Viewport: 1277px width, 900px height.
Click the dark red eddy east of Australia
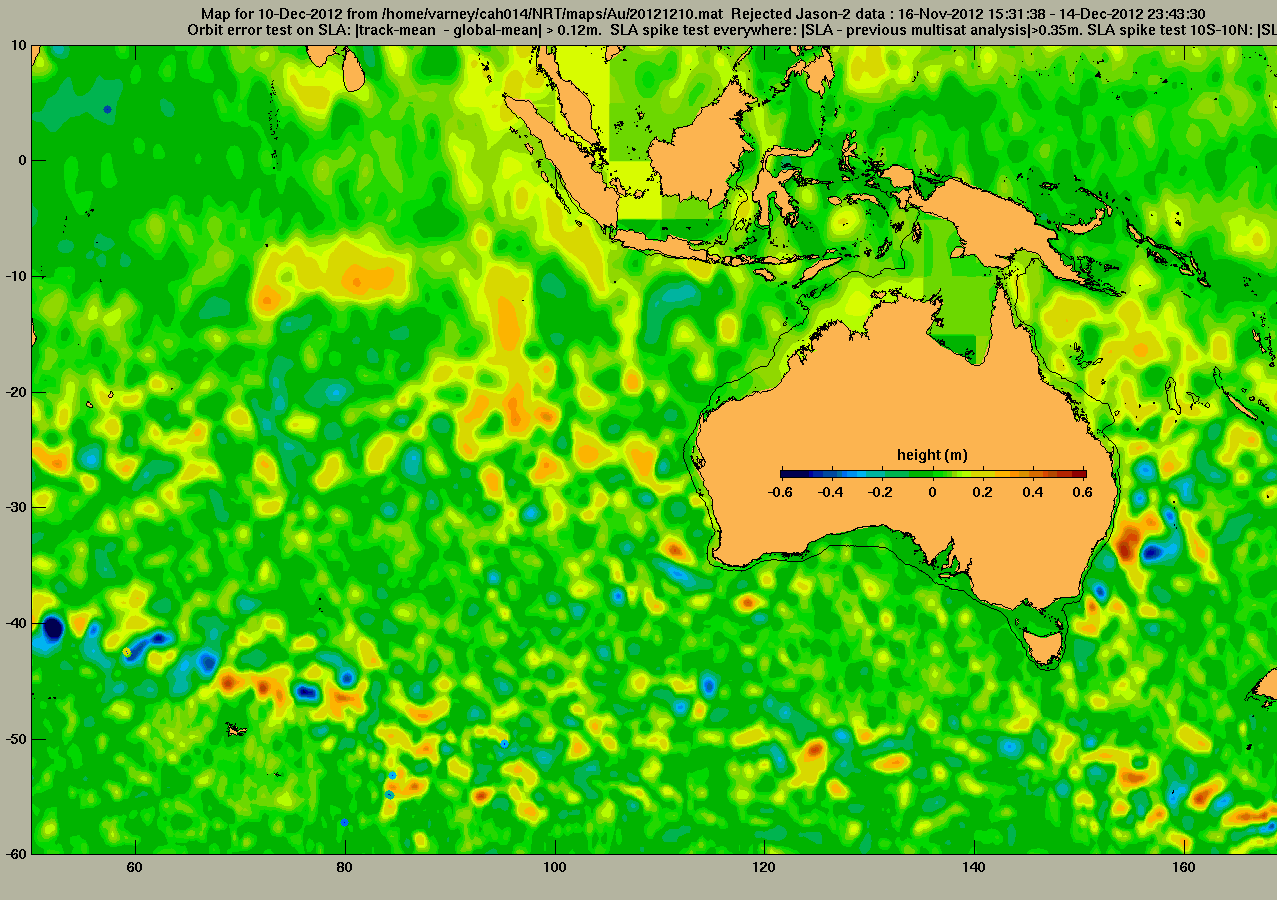click(x=1128, y=545)
